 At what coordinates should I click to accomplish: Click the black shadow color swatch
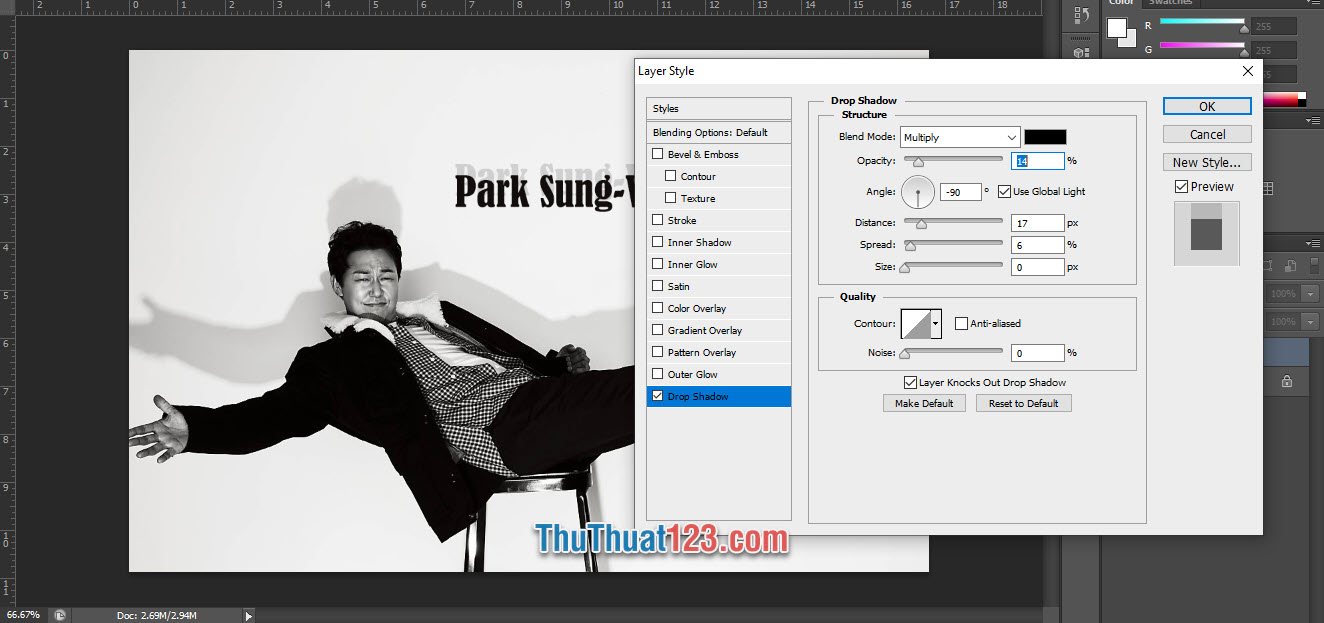[1045, 137]
